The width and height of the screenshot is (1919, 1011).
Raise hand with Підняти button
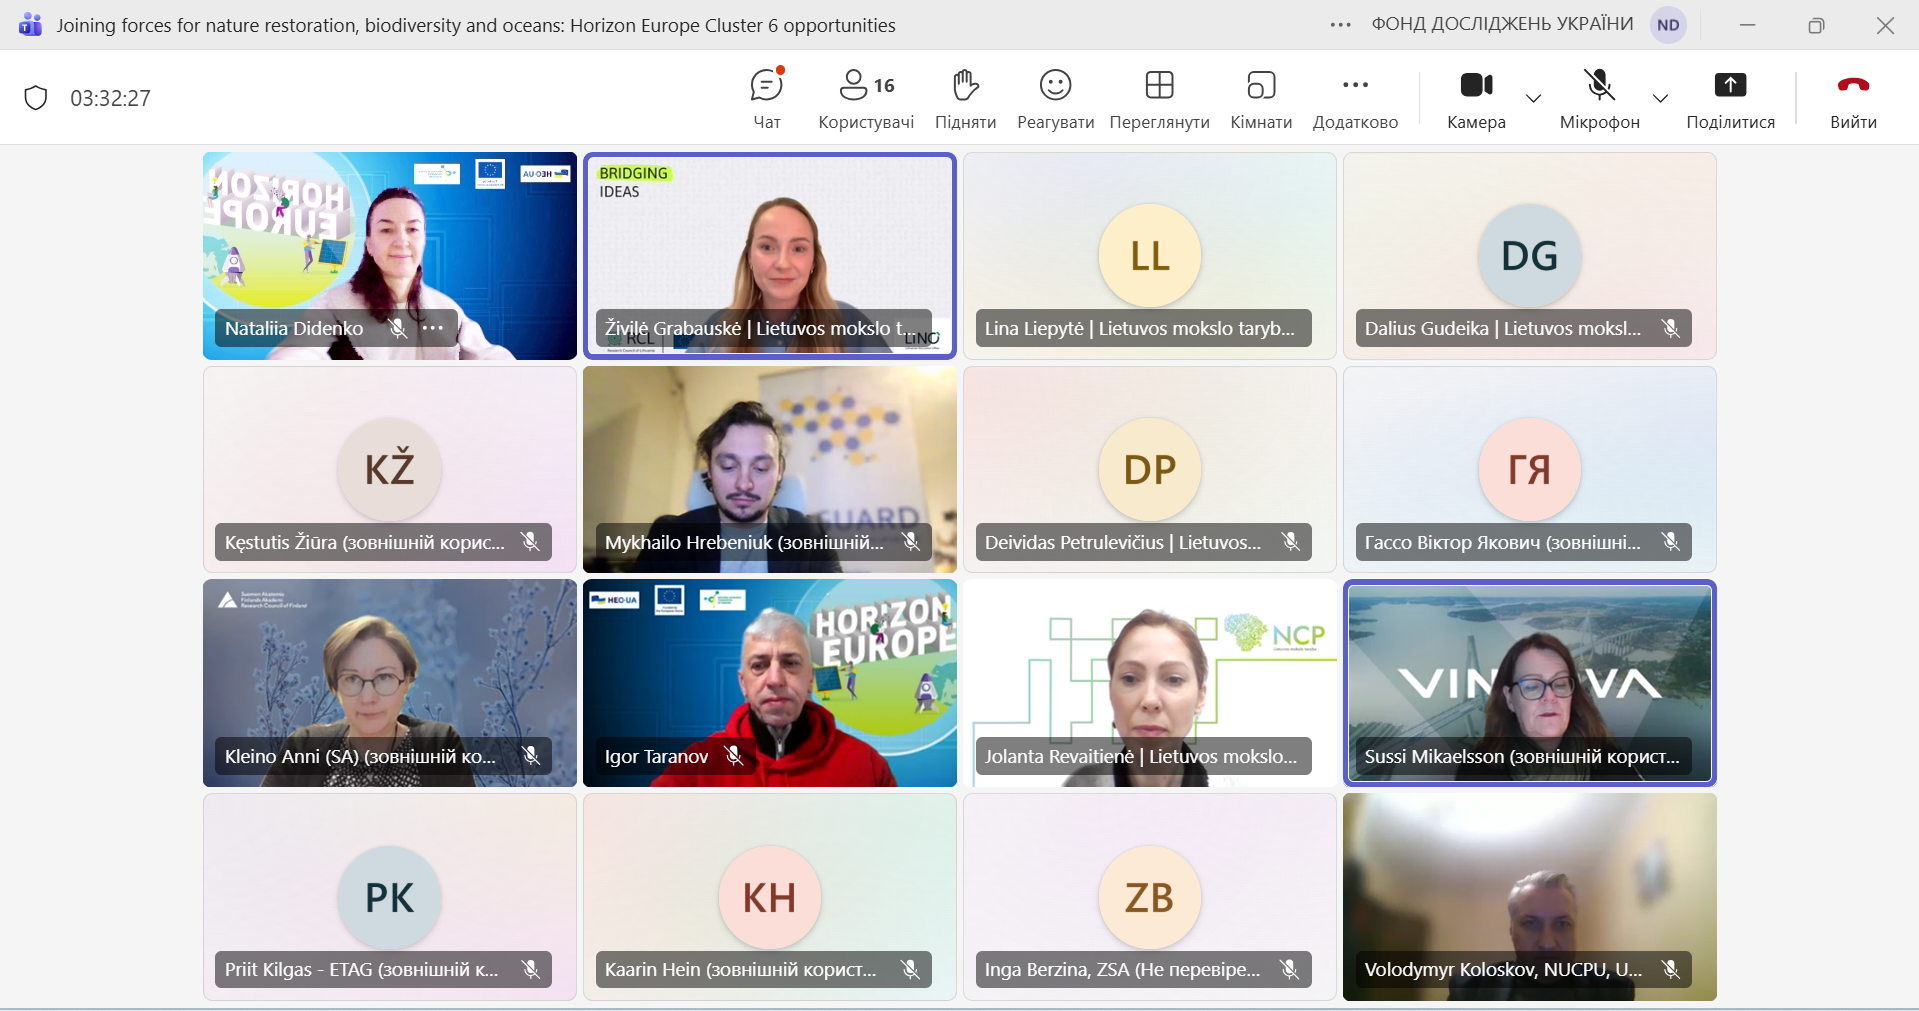(965, 98)
